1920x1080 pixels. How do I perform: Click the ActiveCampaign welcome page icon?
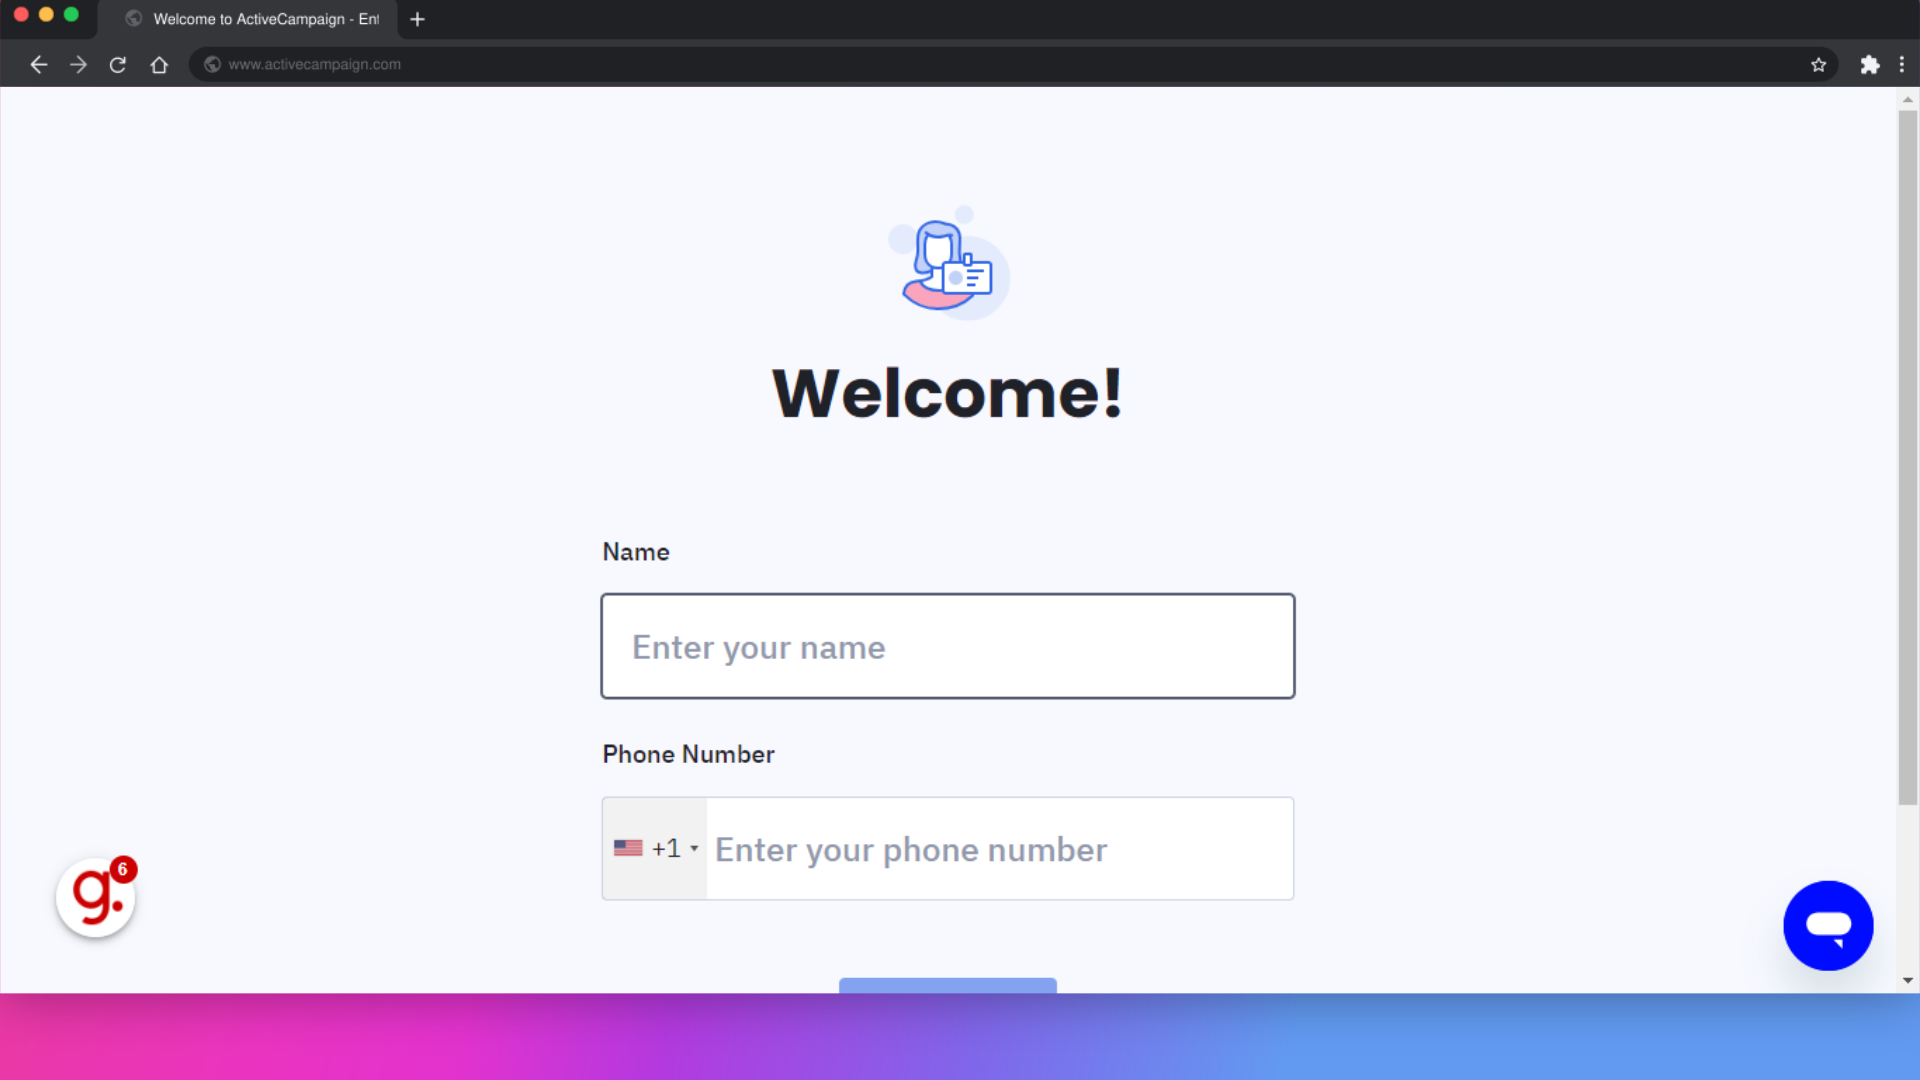[947, 262]
